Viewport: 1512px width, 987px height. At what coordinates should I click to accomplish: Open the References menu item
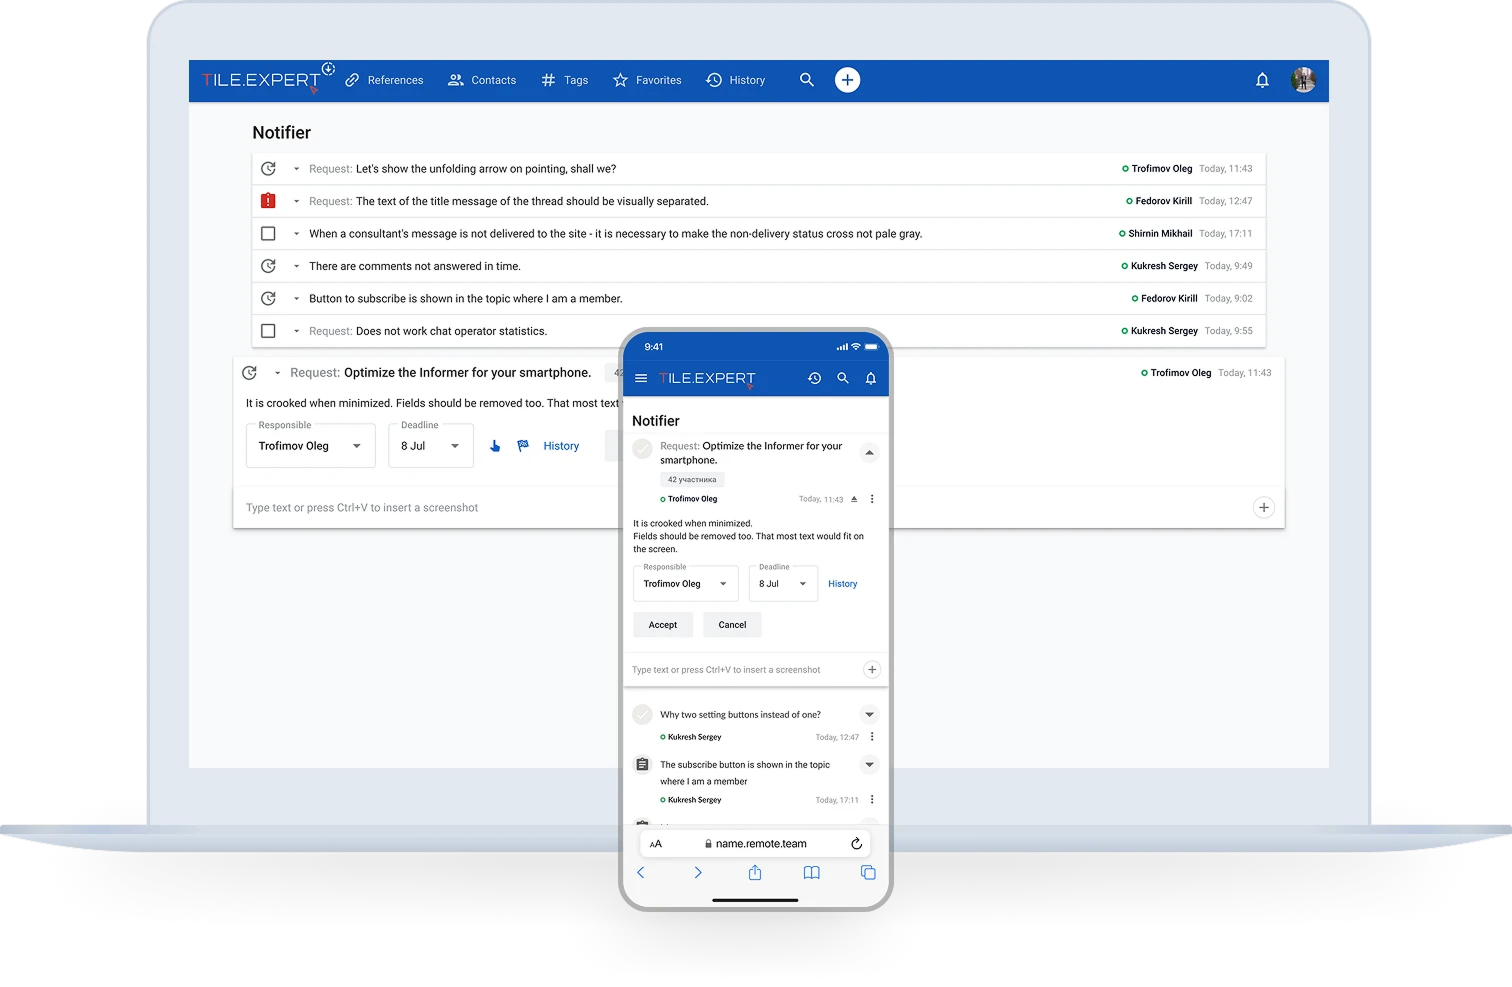(385, 80)
